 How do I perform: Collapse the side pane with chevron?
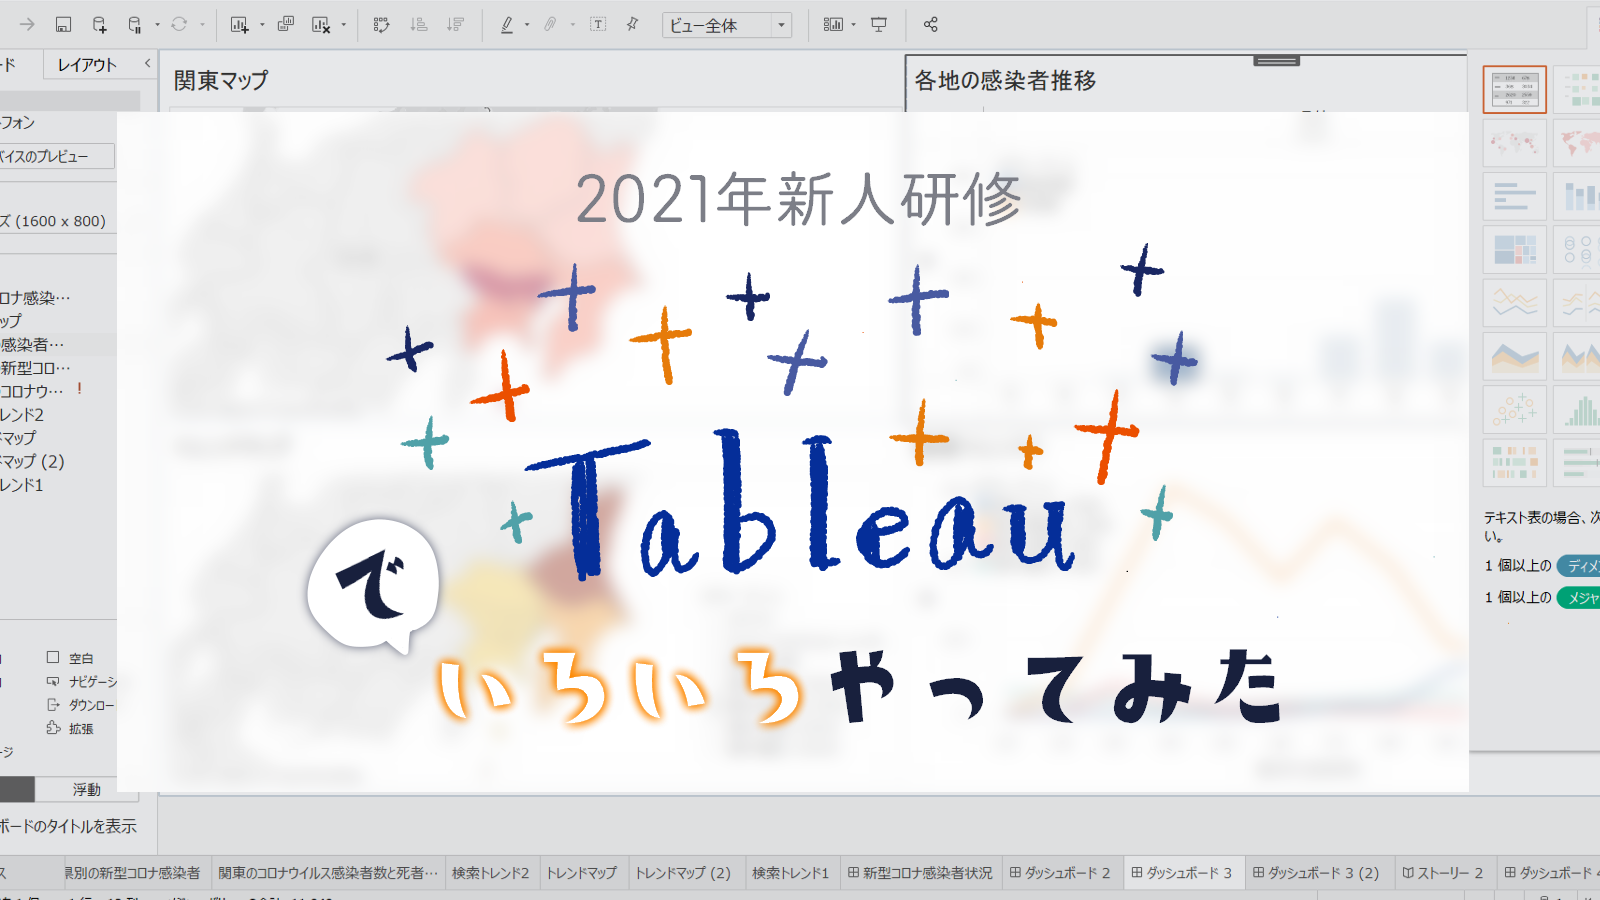coord(147,63)
